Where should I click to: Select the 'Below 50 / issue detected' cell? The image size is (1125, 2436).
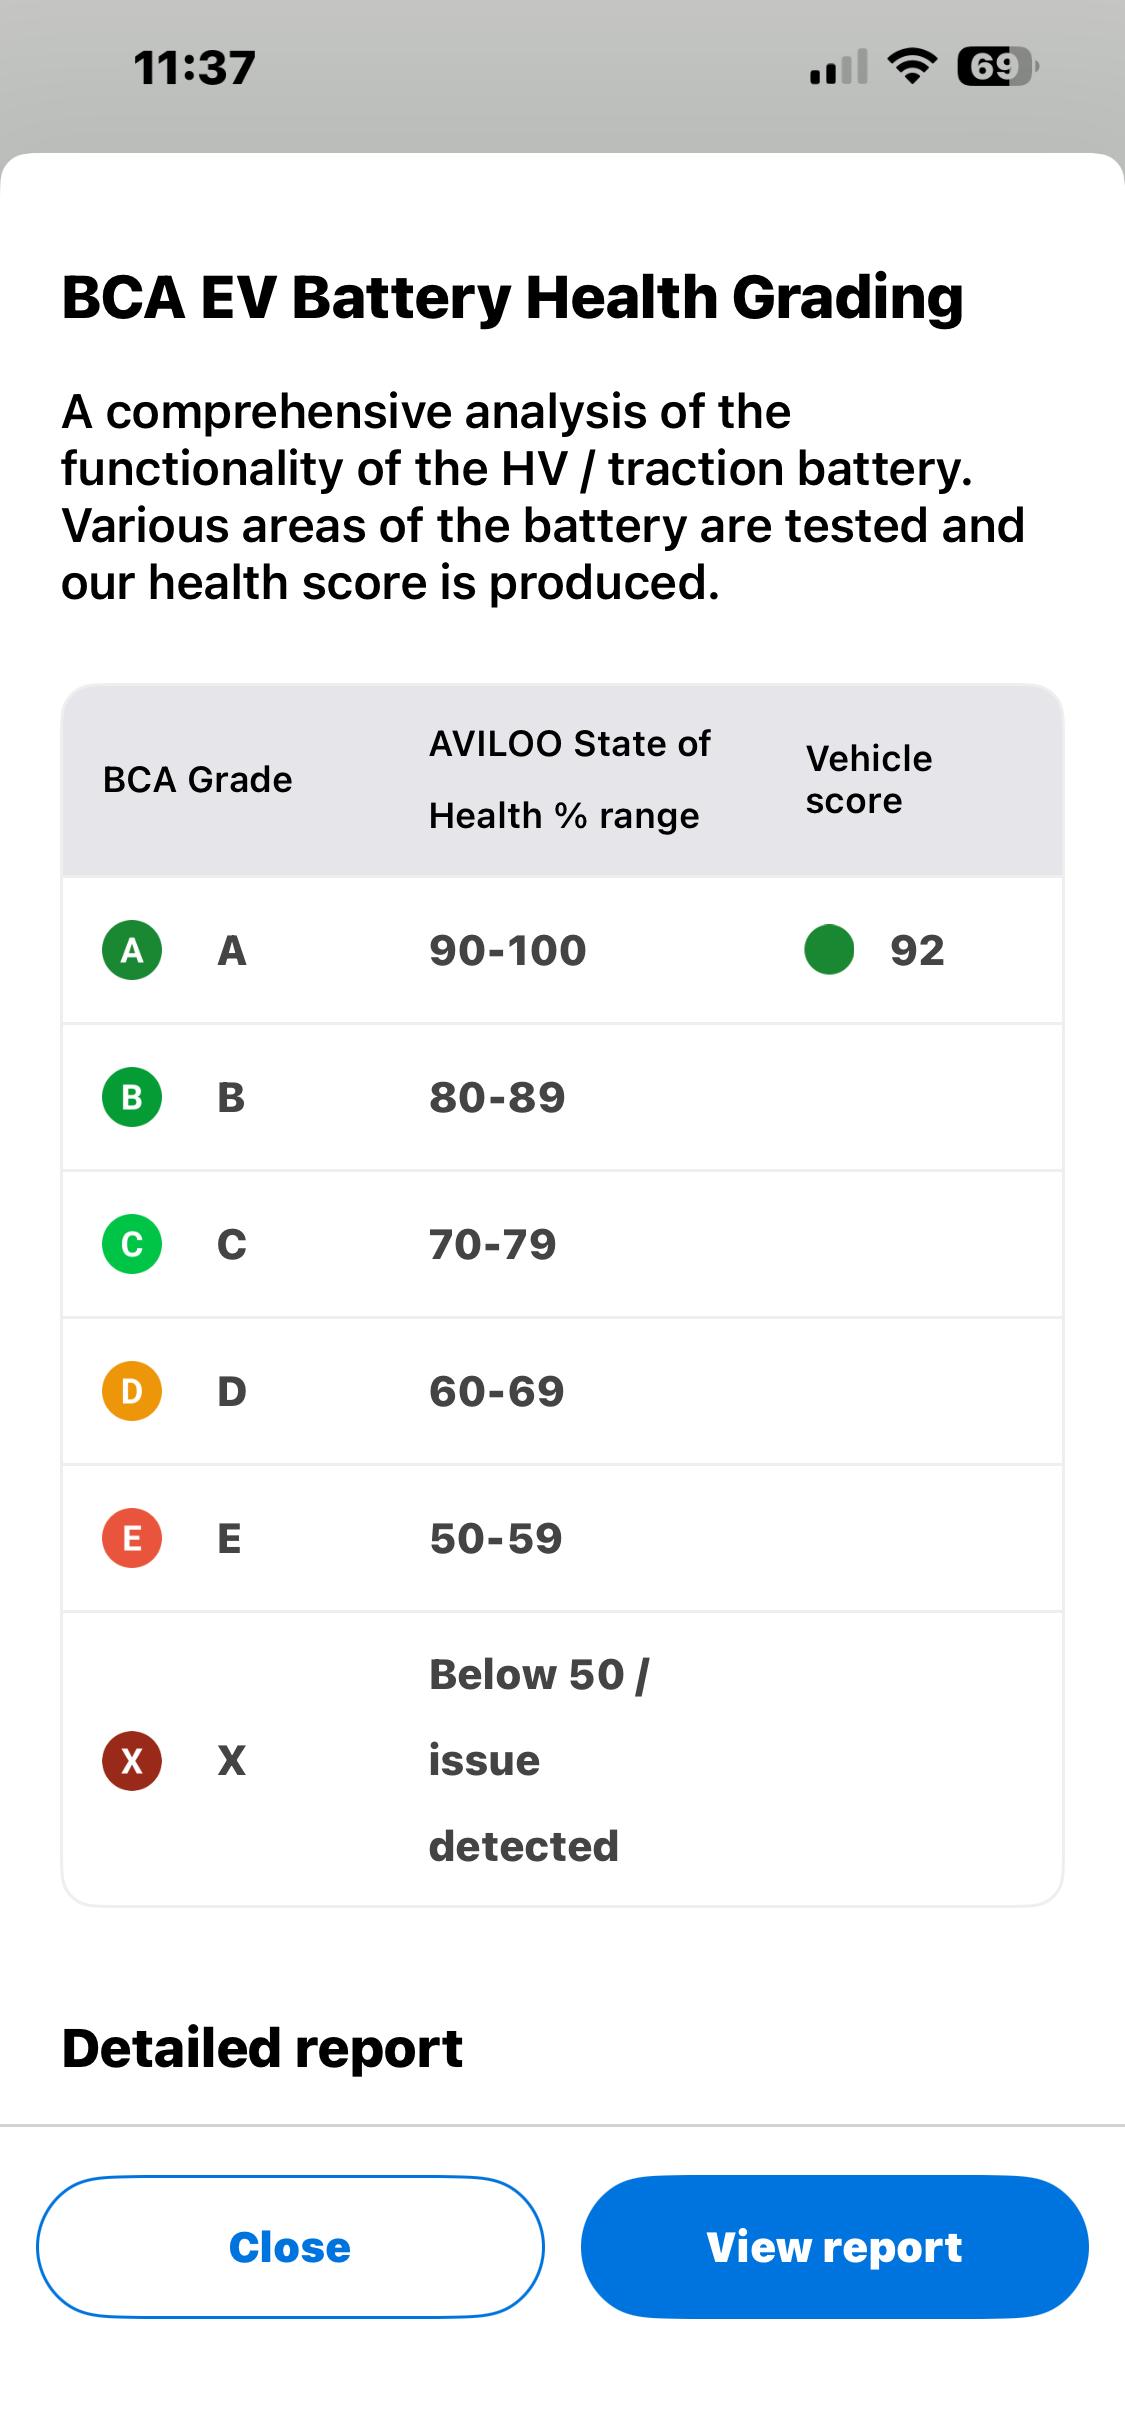[539, 1760]
